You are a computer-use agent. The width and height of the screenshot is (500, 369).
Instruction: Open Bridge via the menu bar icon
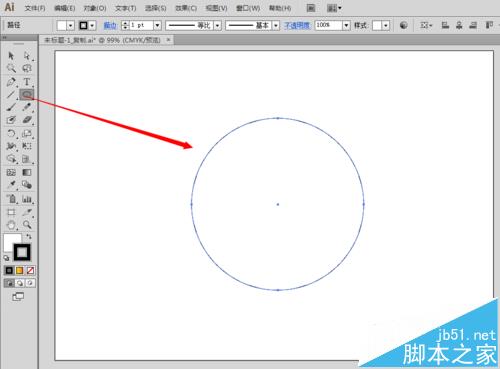click(x=311, y=8)
